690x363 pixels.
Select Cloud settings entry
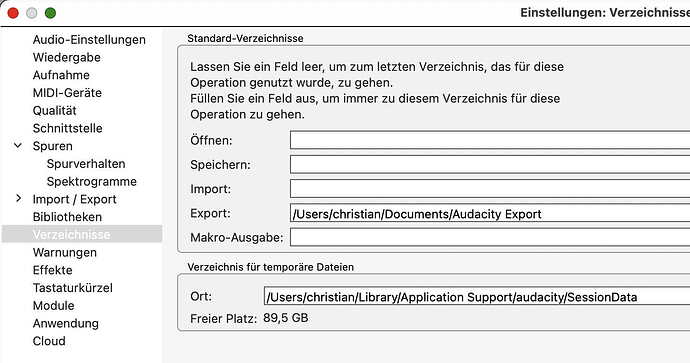[x=49, y=341]
